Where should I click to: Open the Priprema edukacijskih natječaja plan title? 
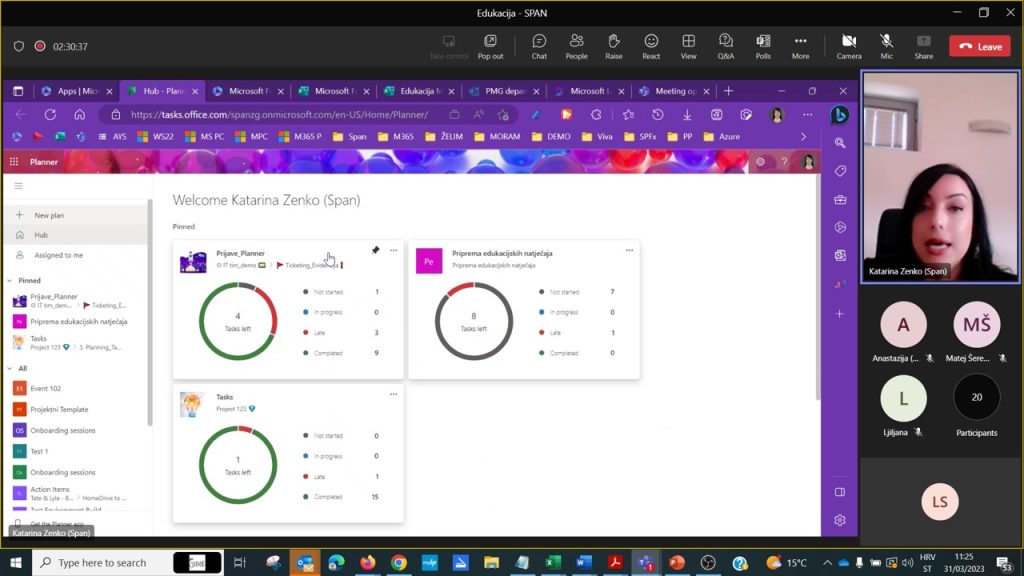pyautogui.click(x=502, y=253)
